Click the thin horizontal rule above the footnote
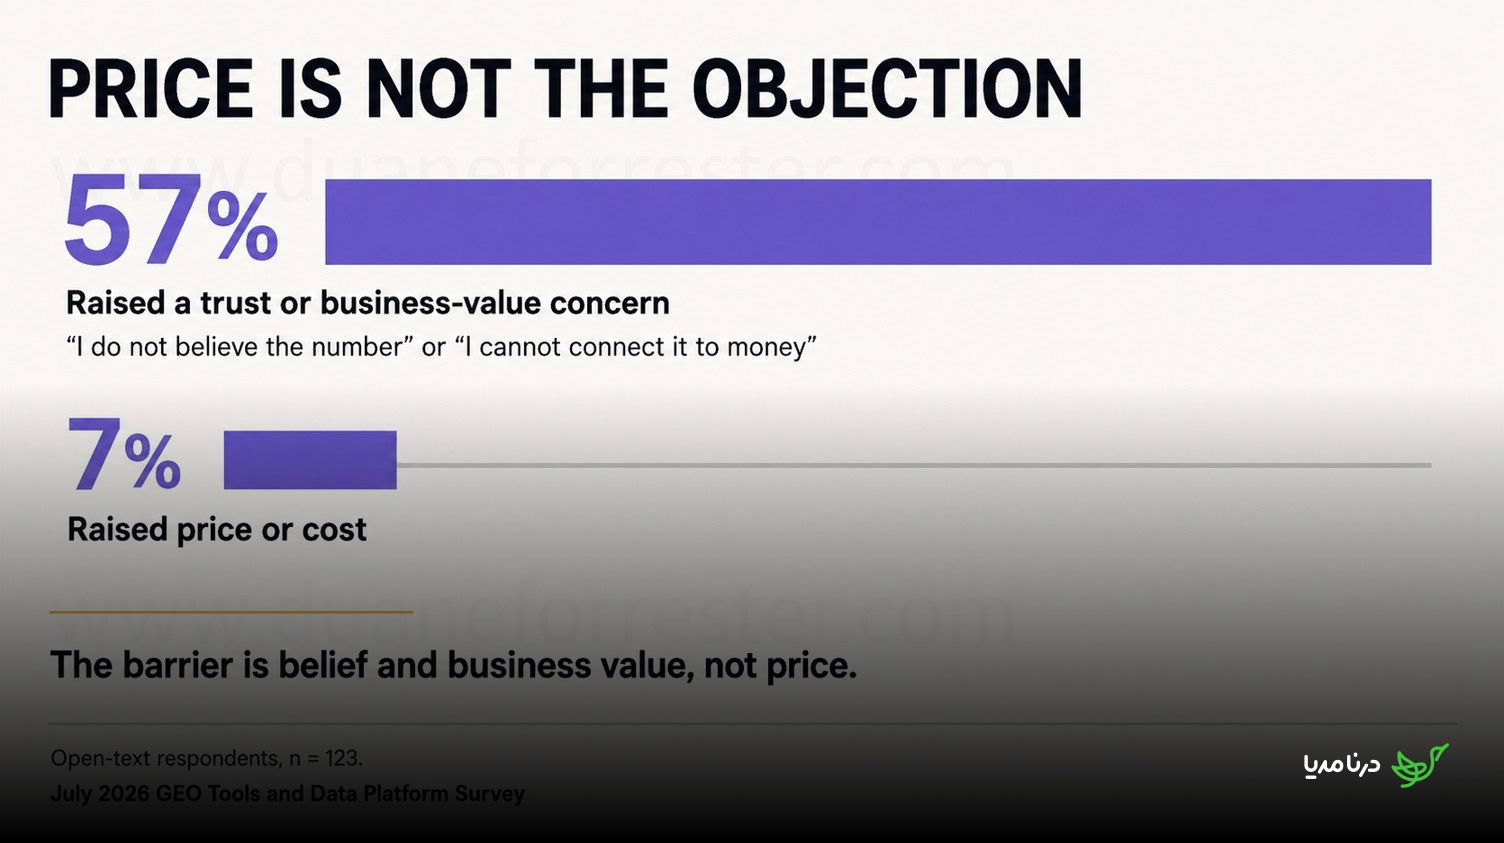The width and height of the screenshot is (1504, 843). pos(752,723)
